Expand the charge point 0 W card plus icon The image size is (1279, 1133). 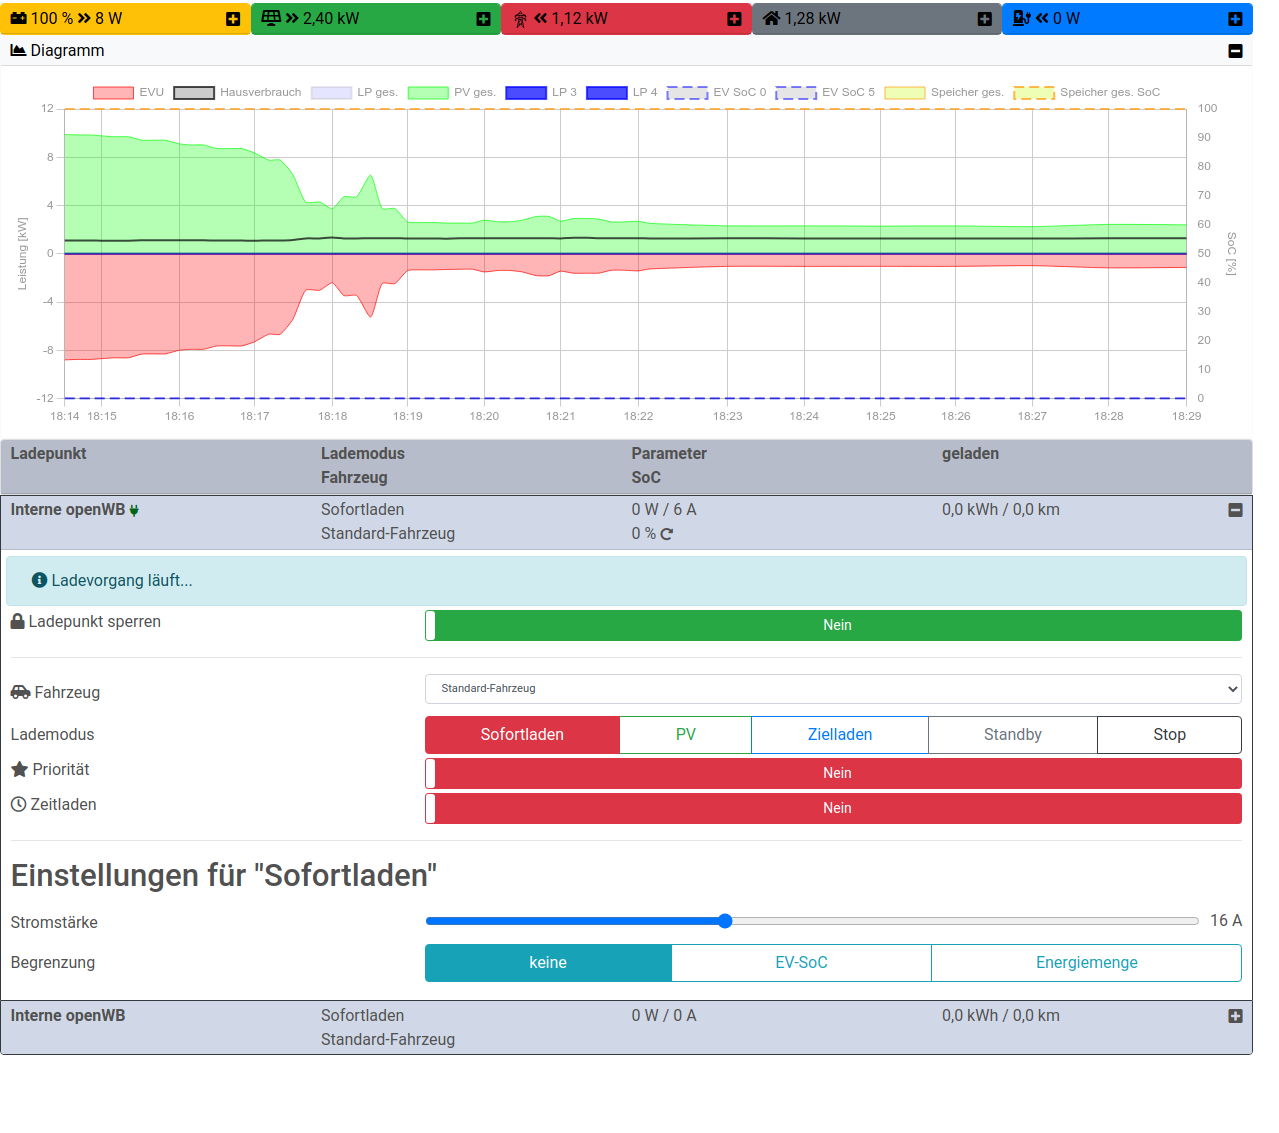point(1235,19)
